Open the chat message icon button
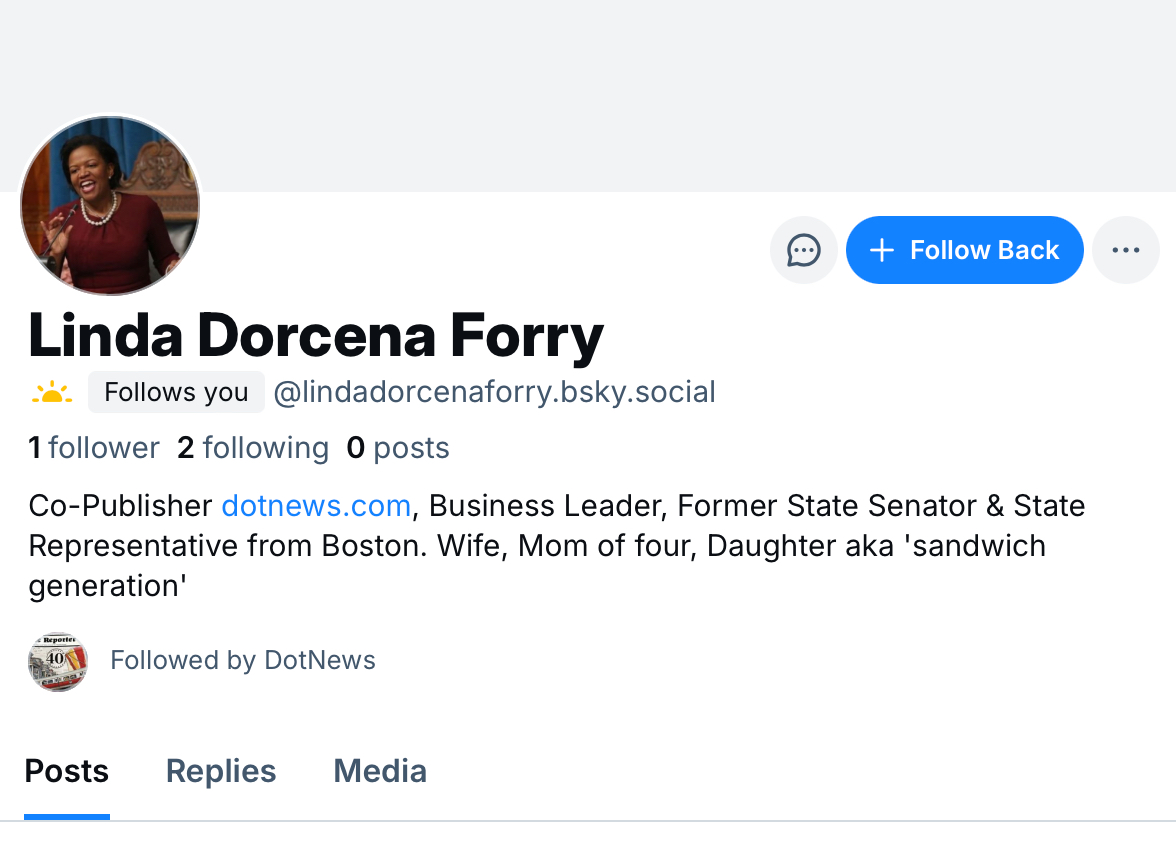The width and height of the screenshot is (1176, 852). click(804, 250)
